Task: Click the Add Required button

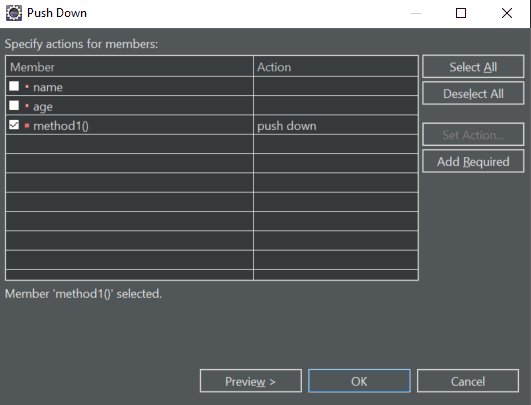Action: click(x=473, y=161)
